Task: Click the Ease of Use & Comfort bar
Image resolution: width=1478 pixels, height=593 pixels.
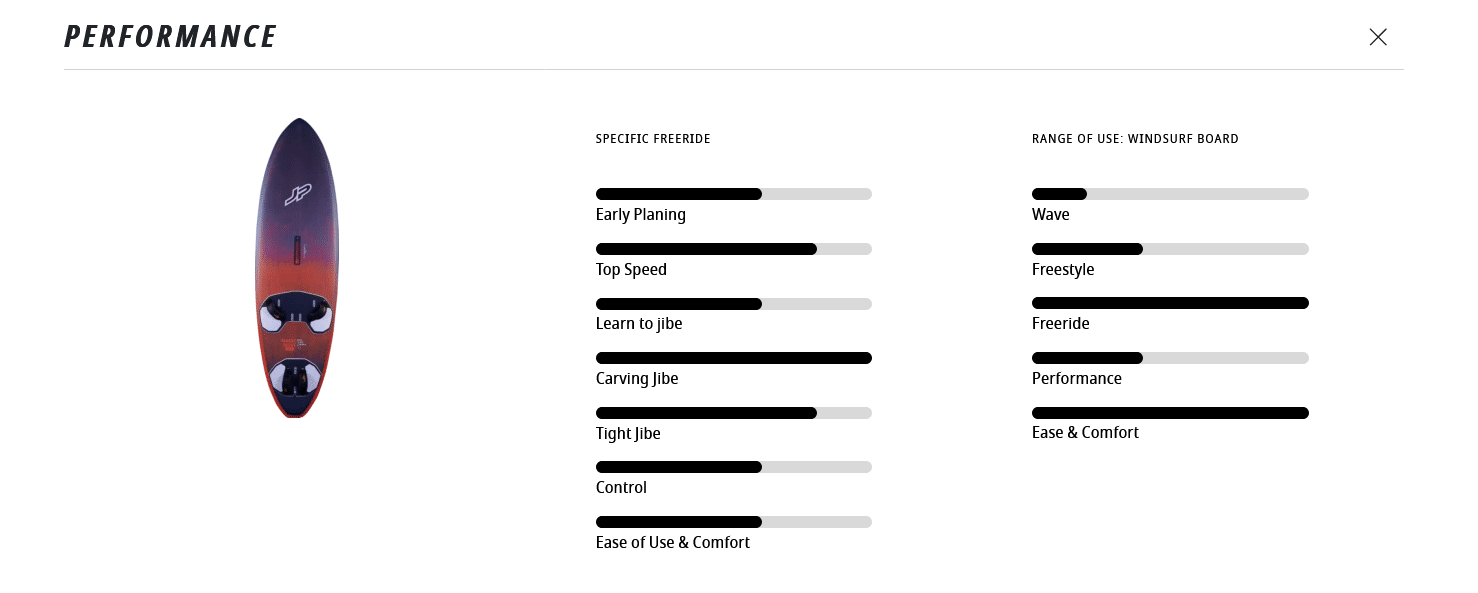Action: pyautogui.click(x=733, y=522)
